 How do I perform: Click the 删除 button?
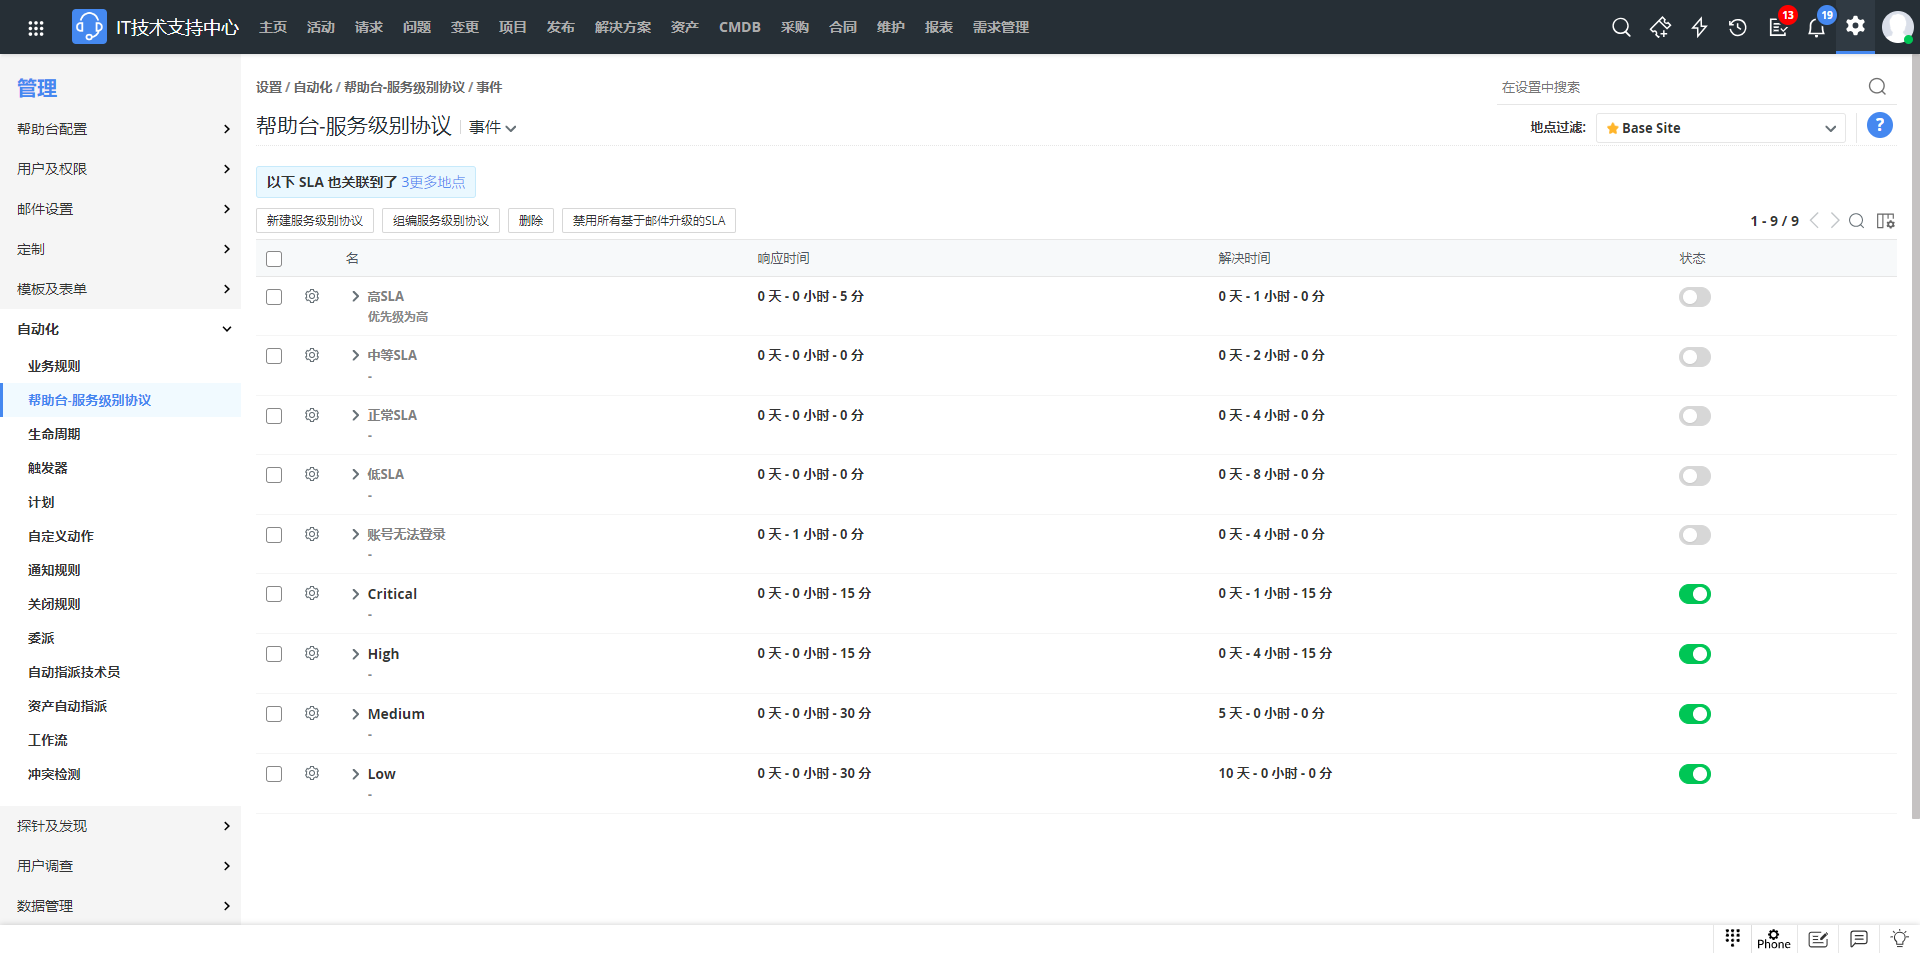click(x=531, y=221)
